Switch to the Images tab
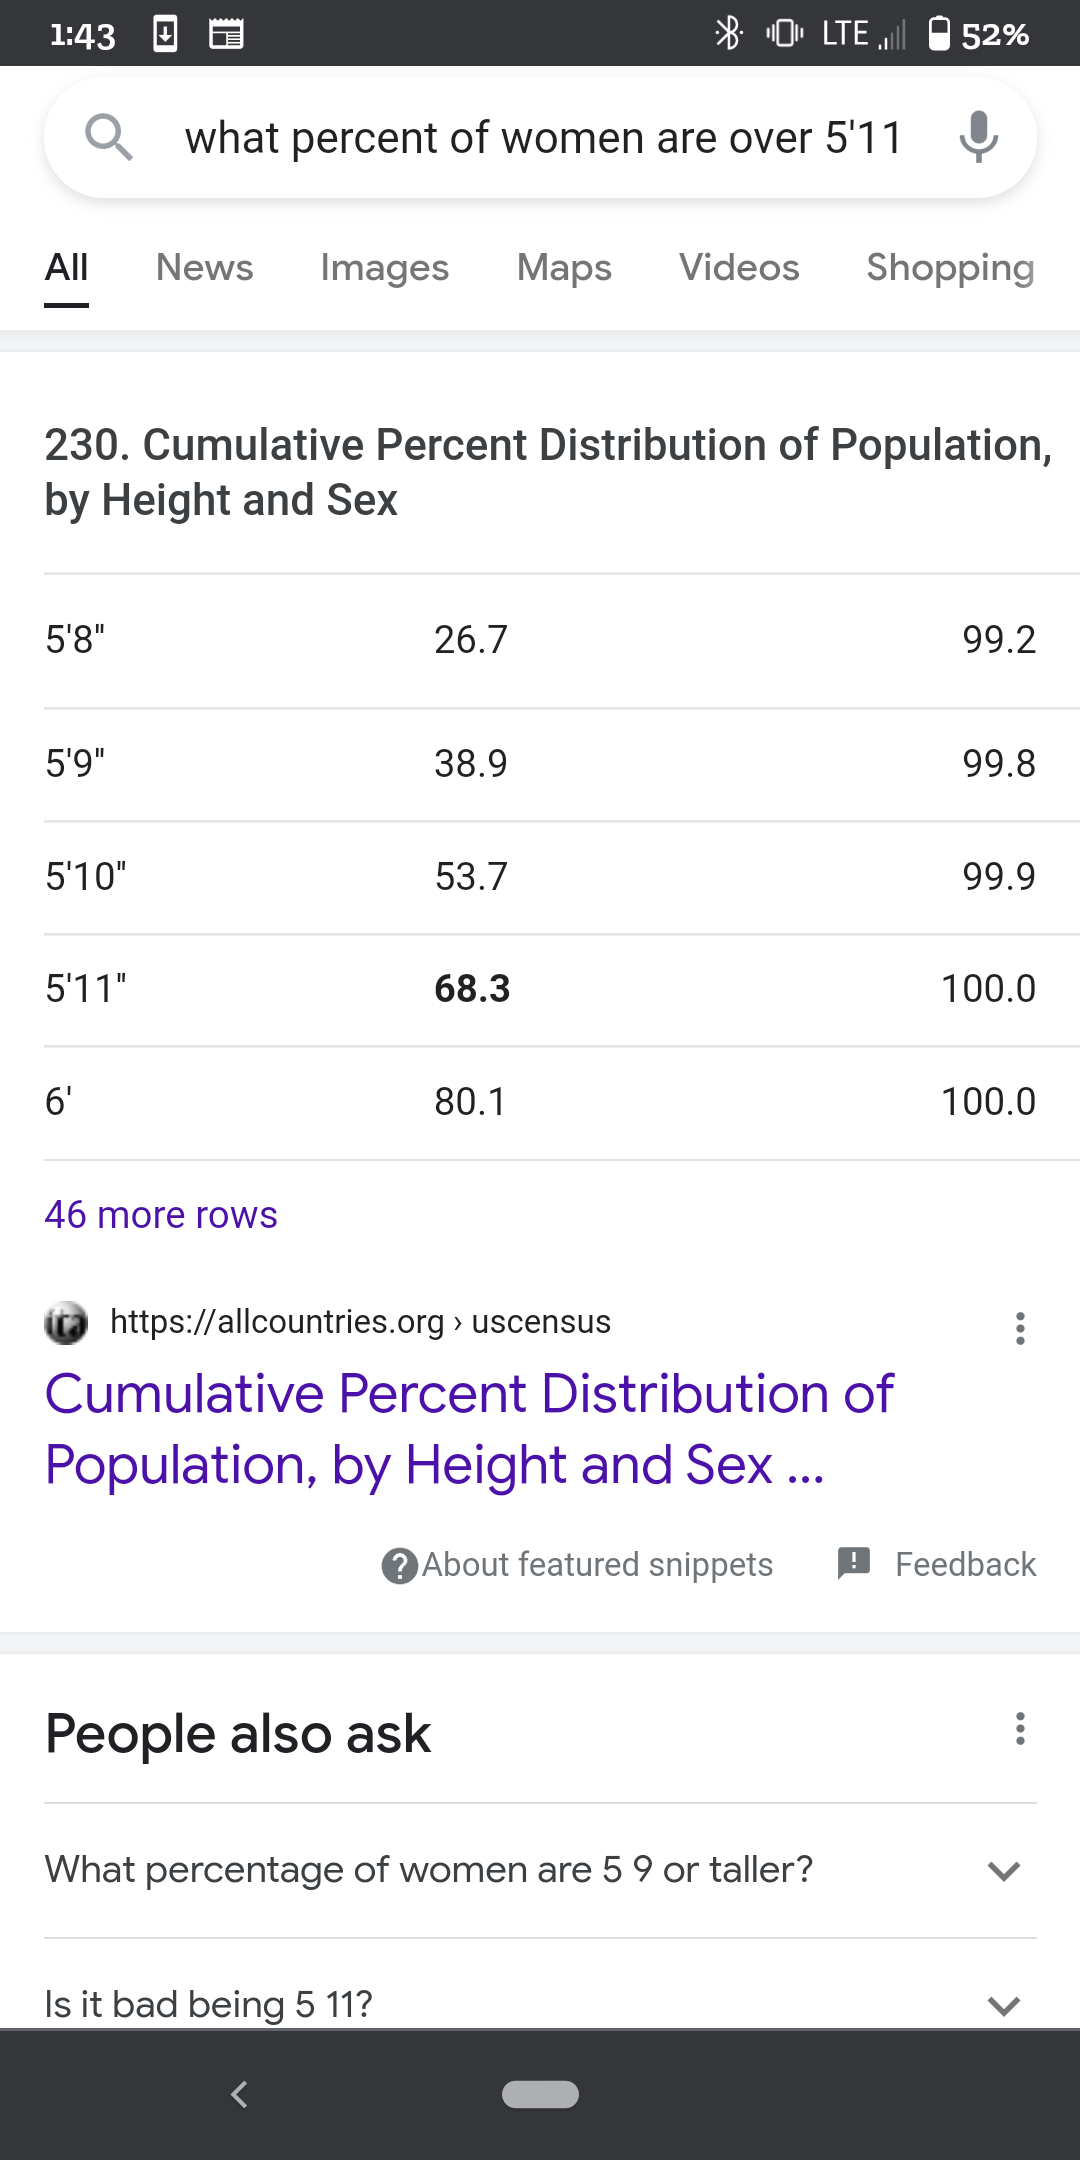Viewport: 1080px width, 2160px height. coord(384,268)
